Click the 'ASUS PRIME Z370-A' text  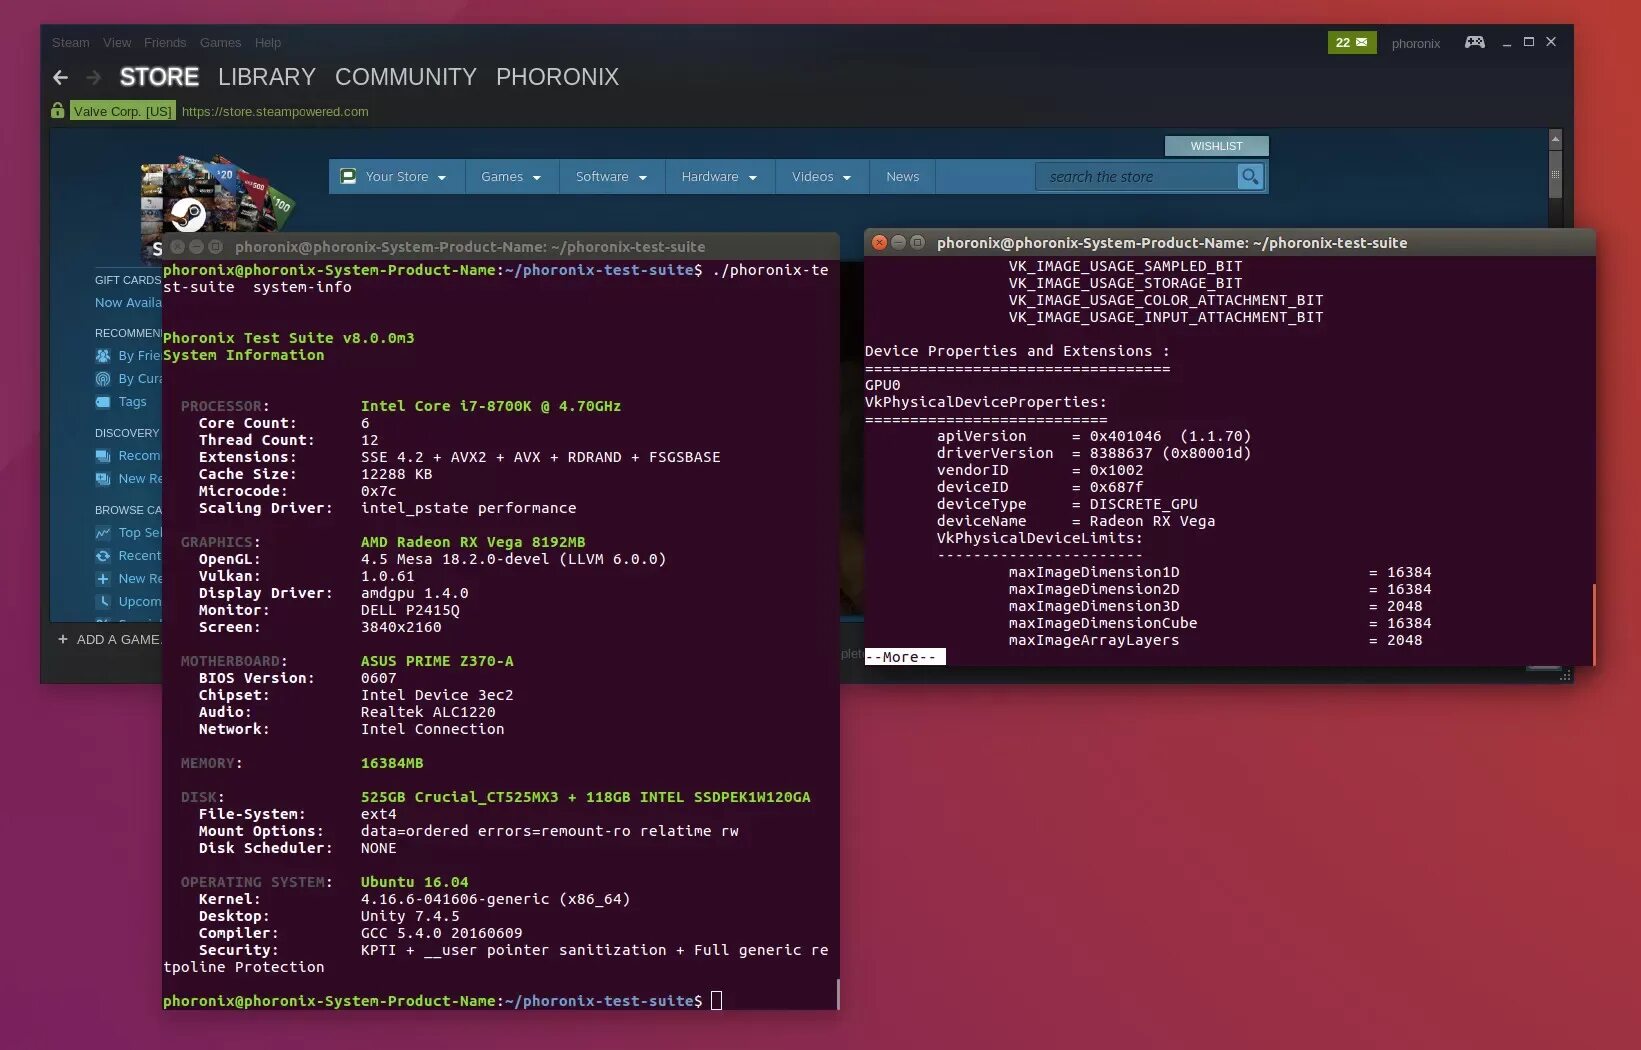pyautogui.click(x=437, y=661)
